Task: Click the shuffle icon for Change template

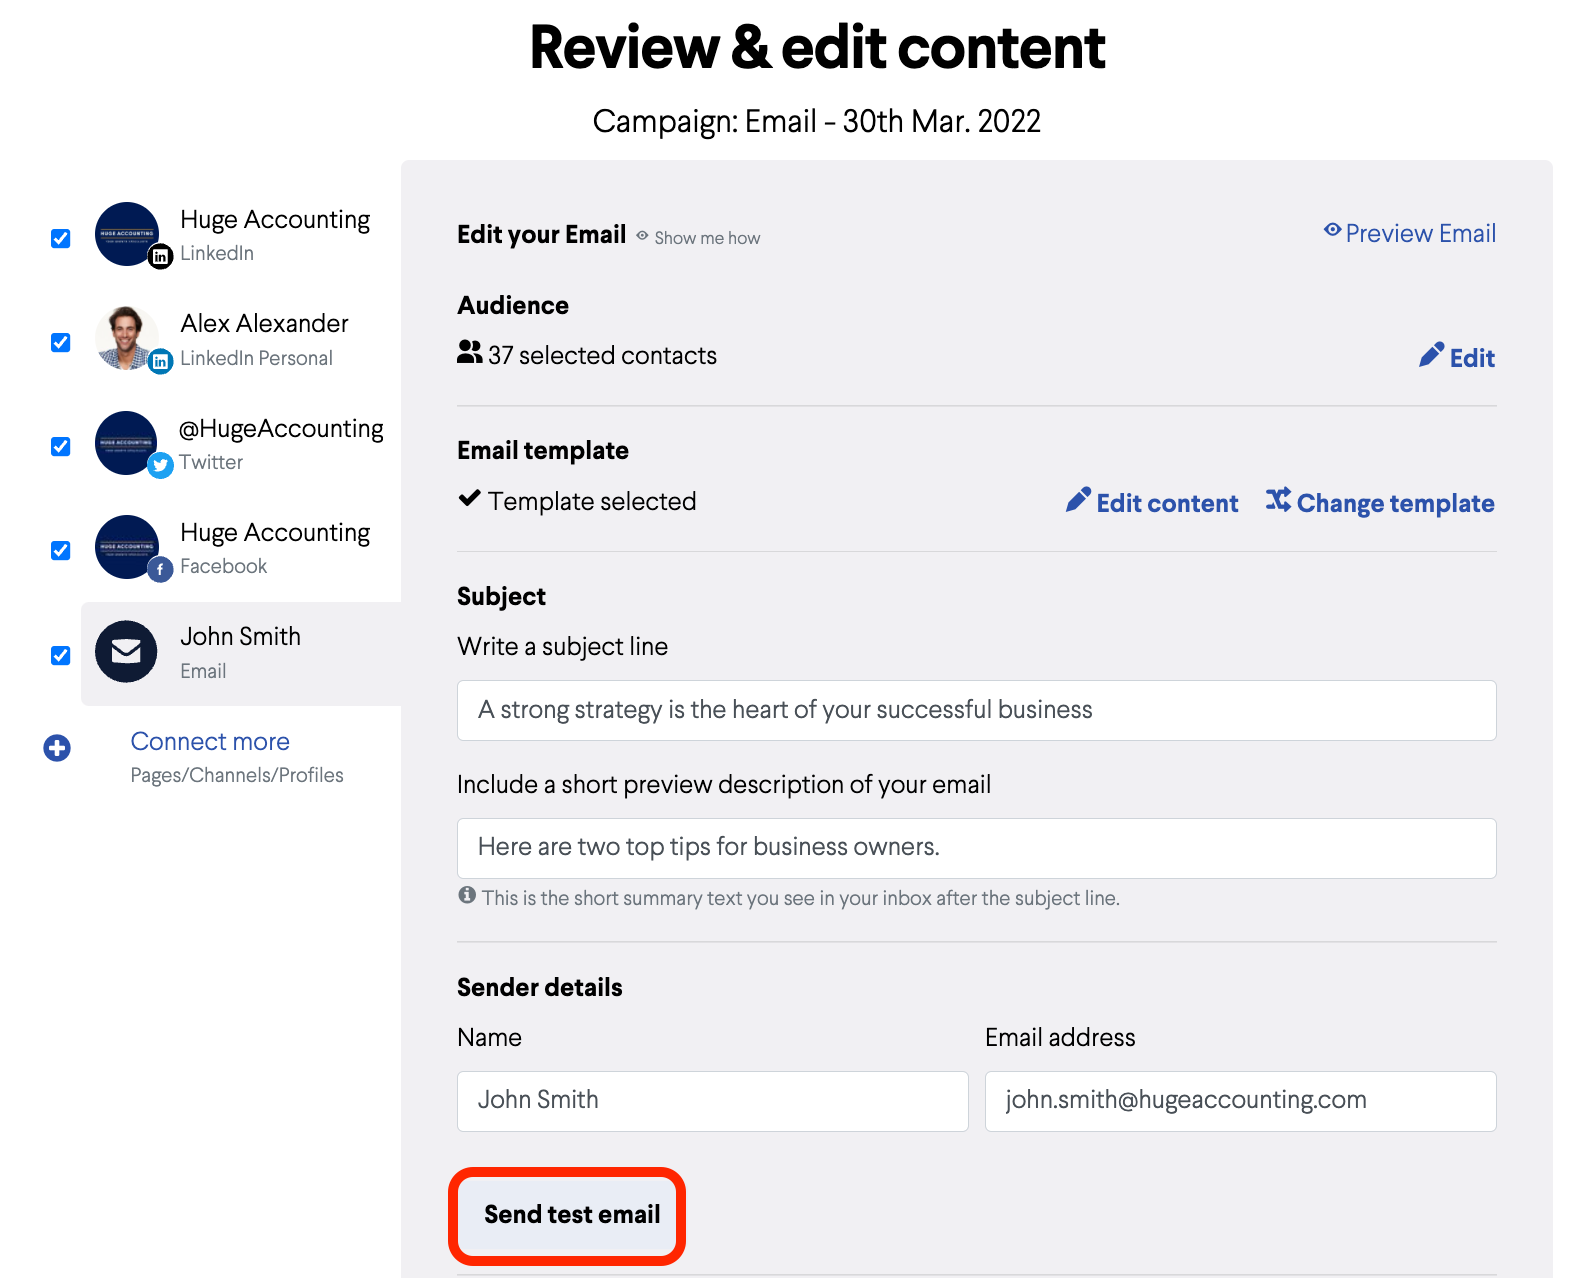Action: click(x=1278, y=500)
